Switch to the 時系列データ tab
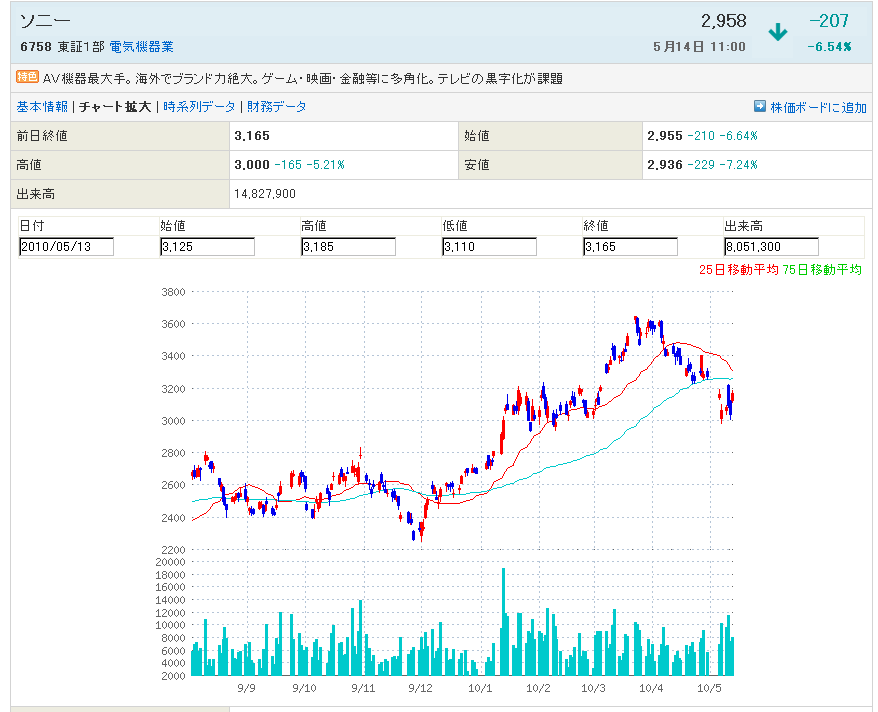The width and height of the screenshot is (878, 712). pos(200,107)
